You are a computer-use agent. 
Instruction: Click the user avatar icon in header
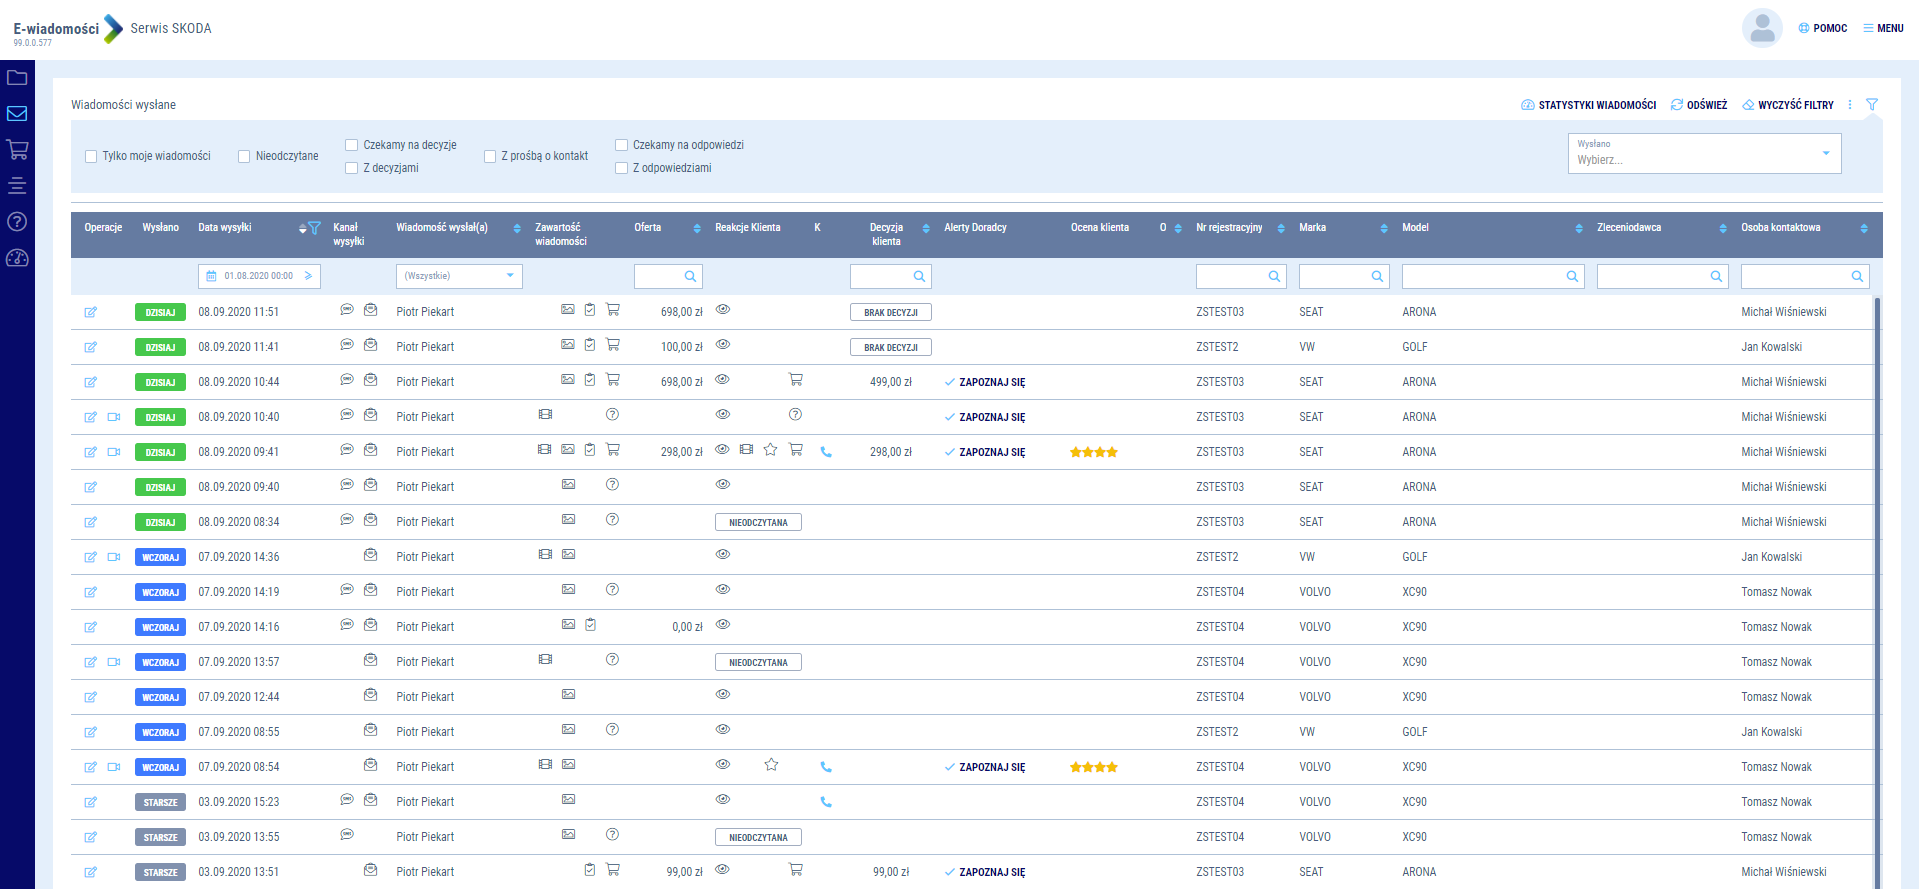click(1762, 28)
